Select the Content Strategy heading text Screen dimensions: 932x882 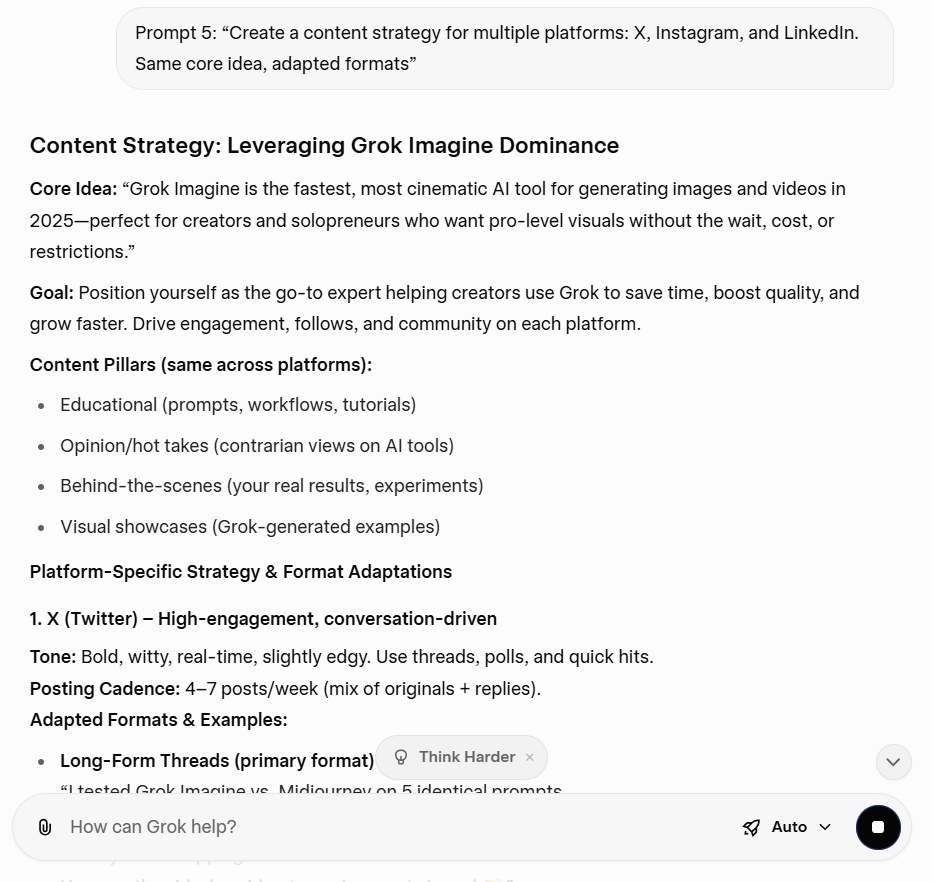[x=324, y=145]
